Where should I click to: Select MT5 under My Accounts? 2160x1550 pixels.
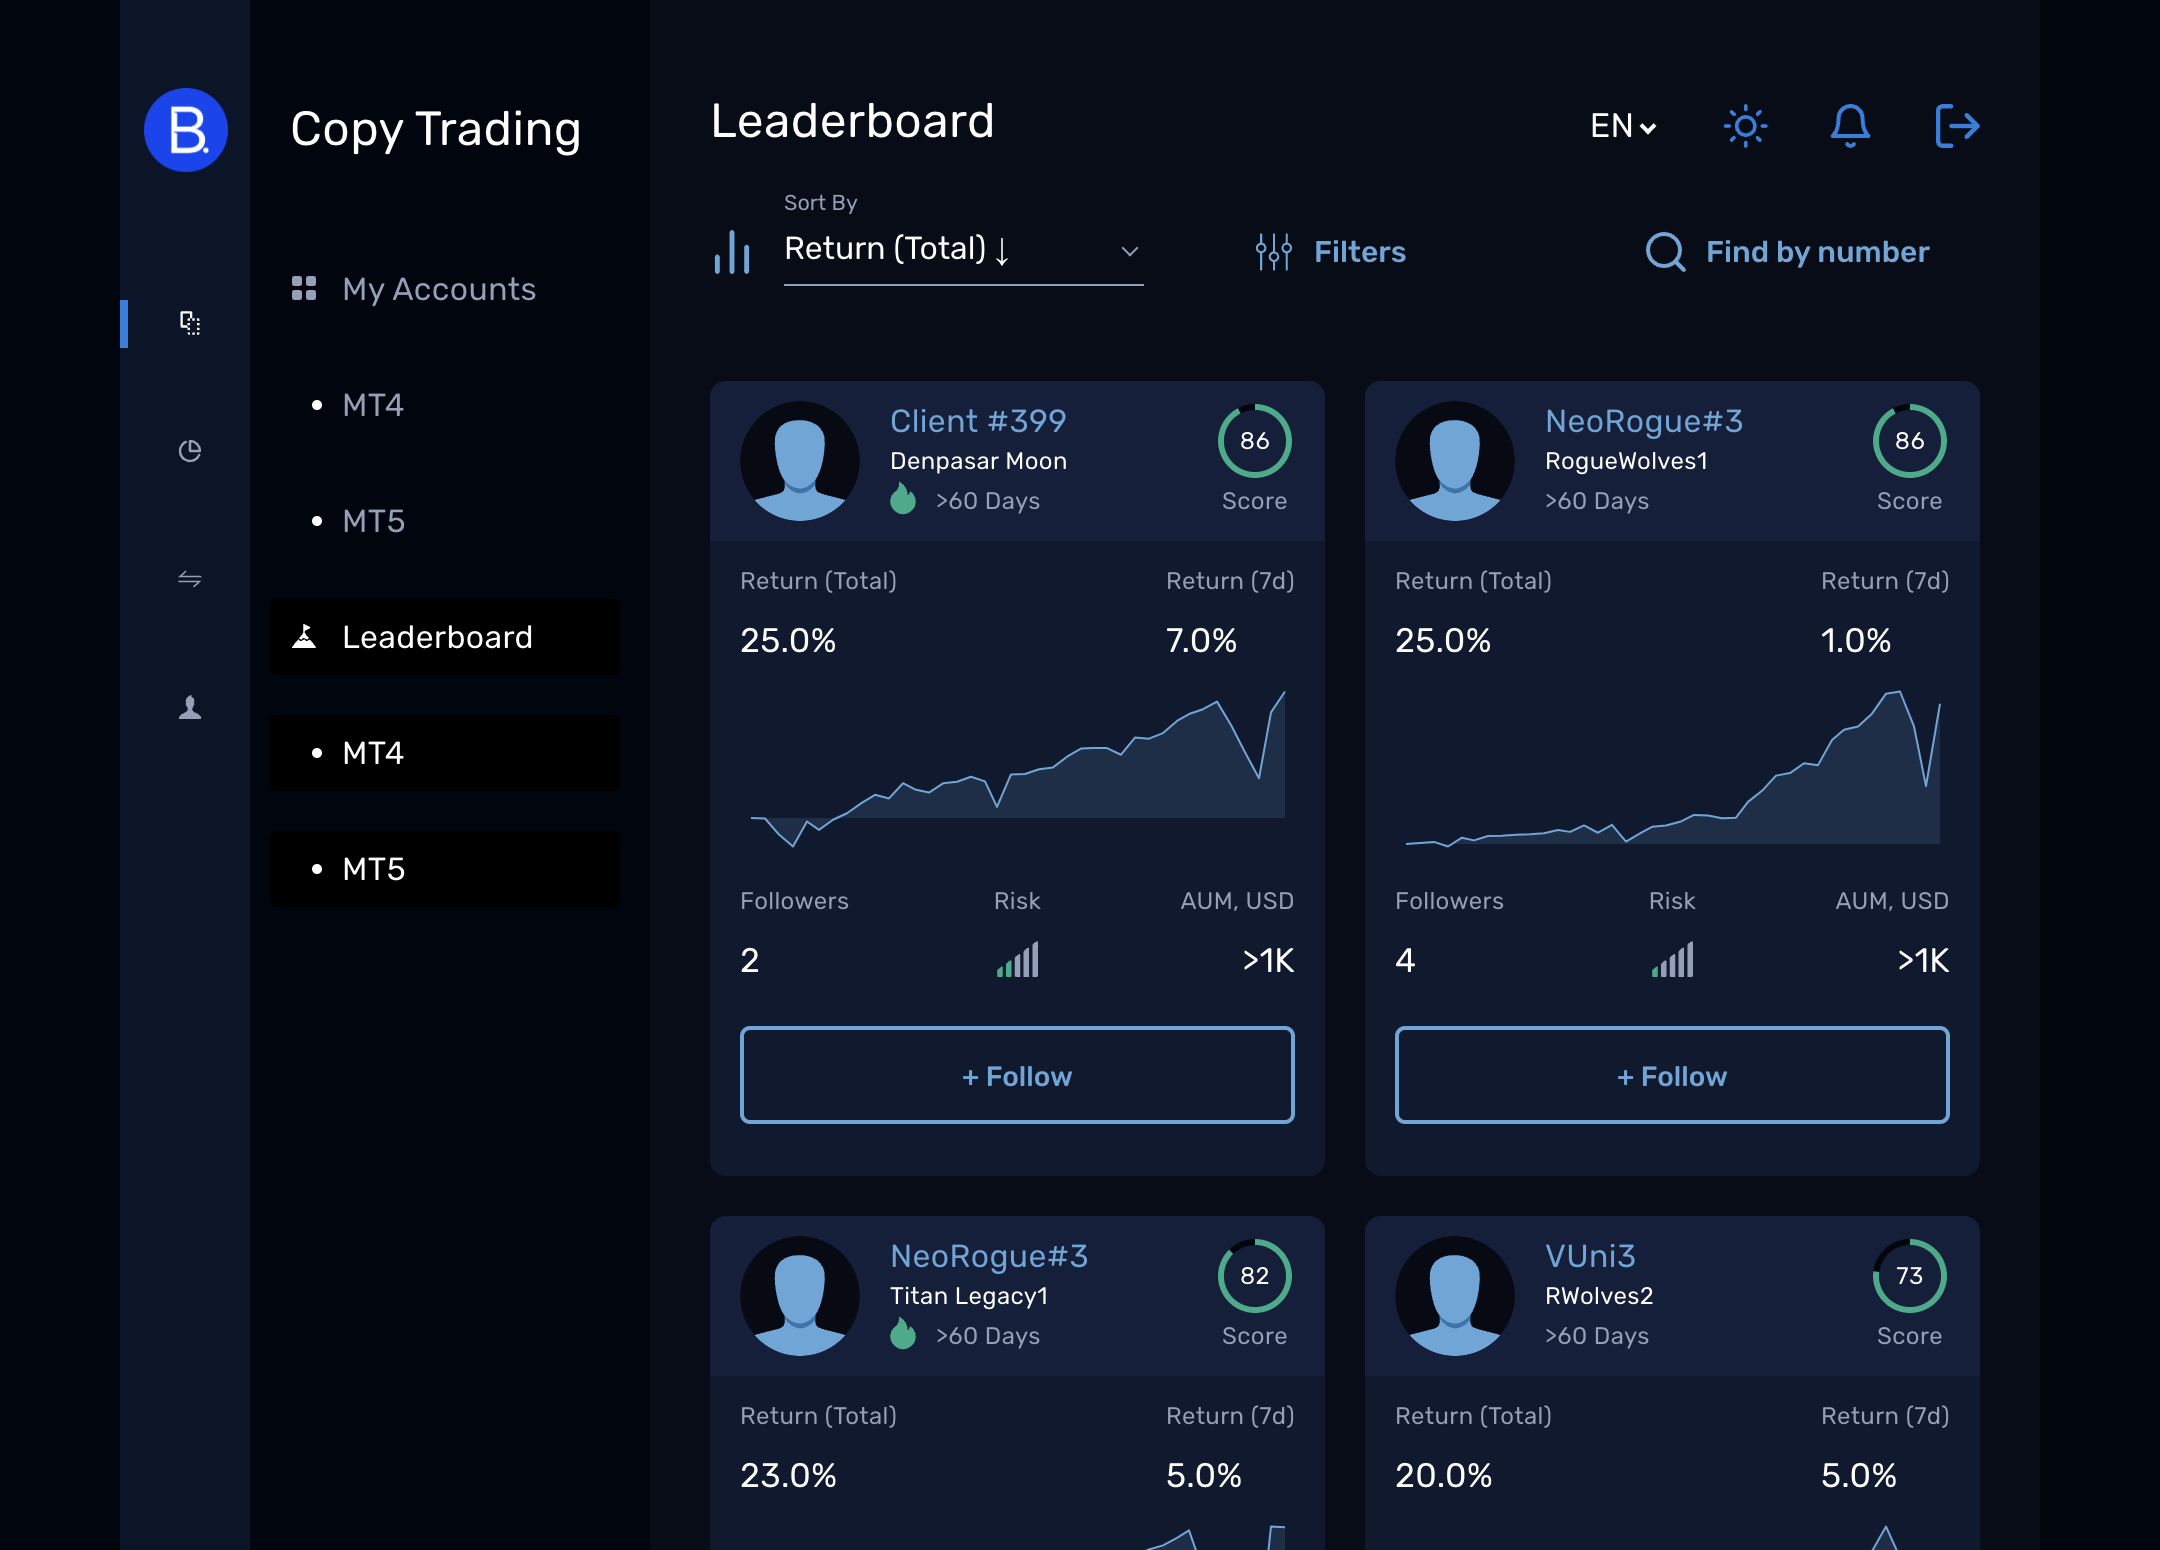(x=445, y=521)
